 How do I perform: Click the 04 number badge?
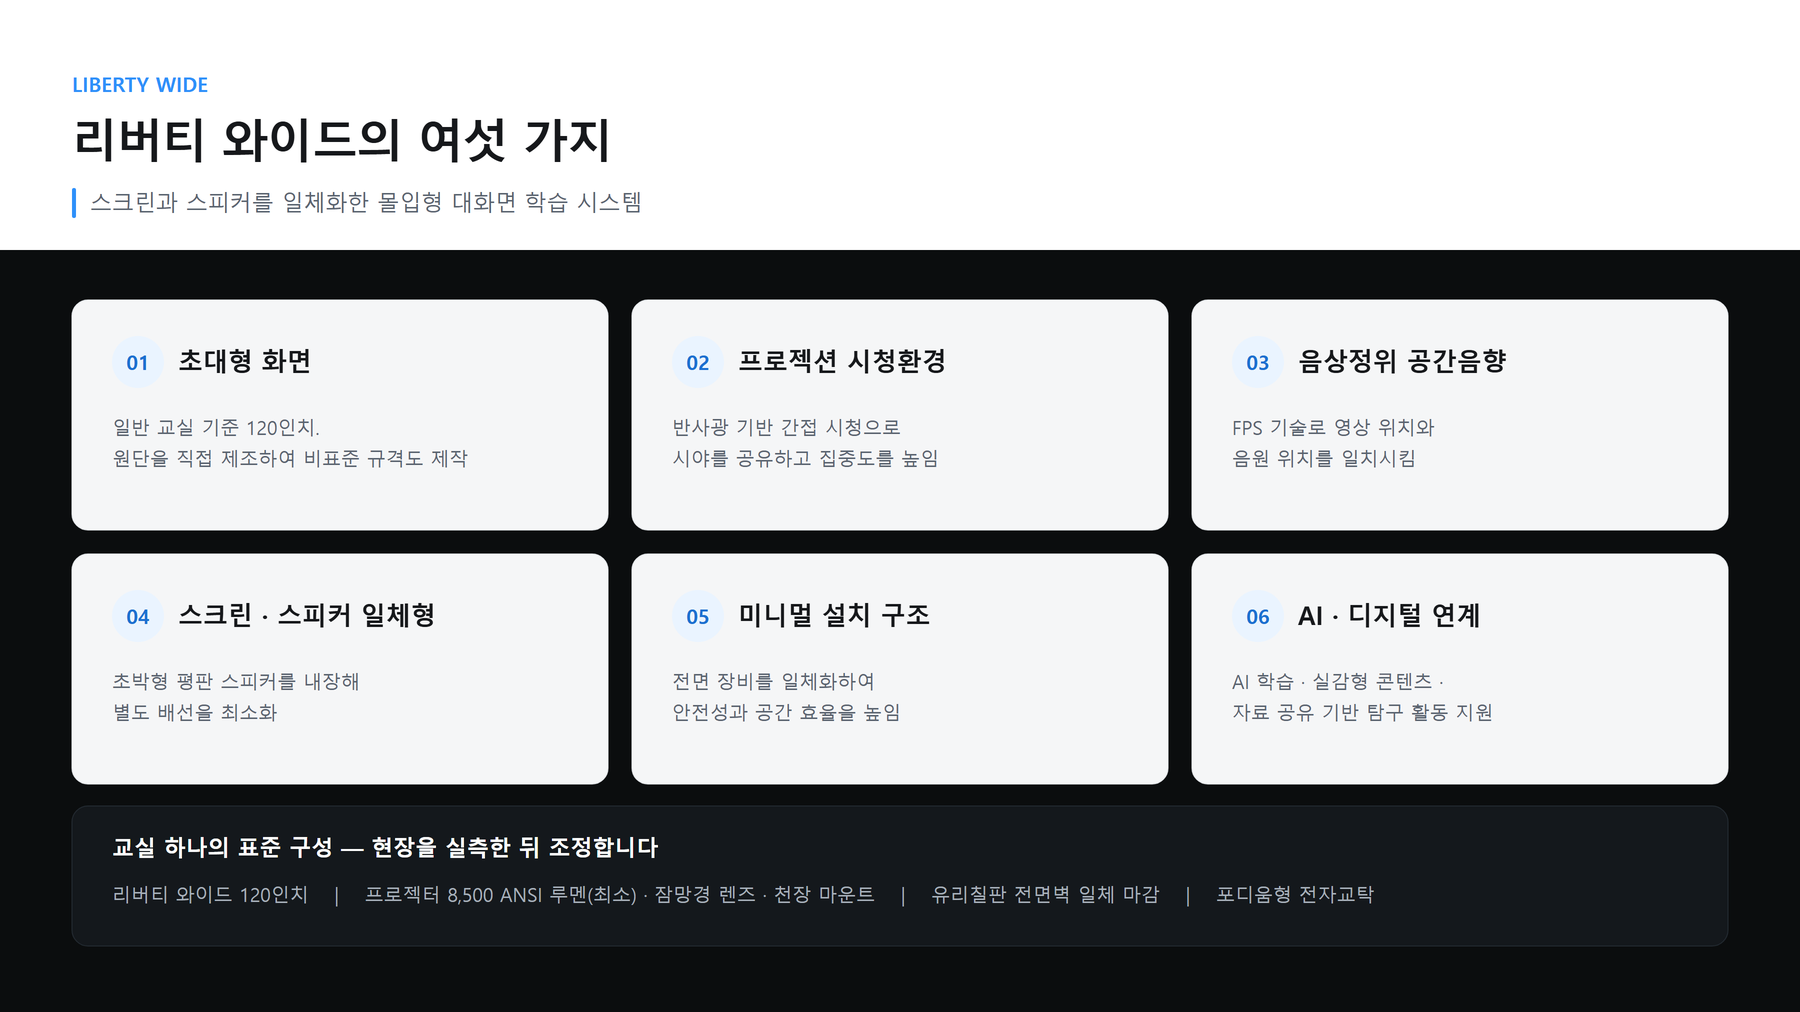pyautogui.click(x=138, y=616)
